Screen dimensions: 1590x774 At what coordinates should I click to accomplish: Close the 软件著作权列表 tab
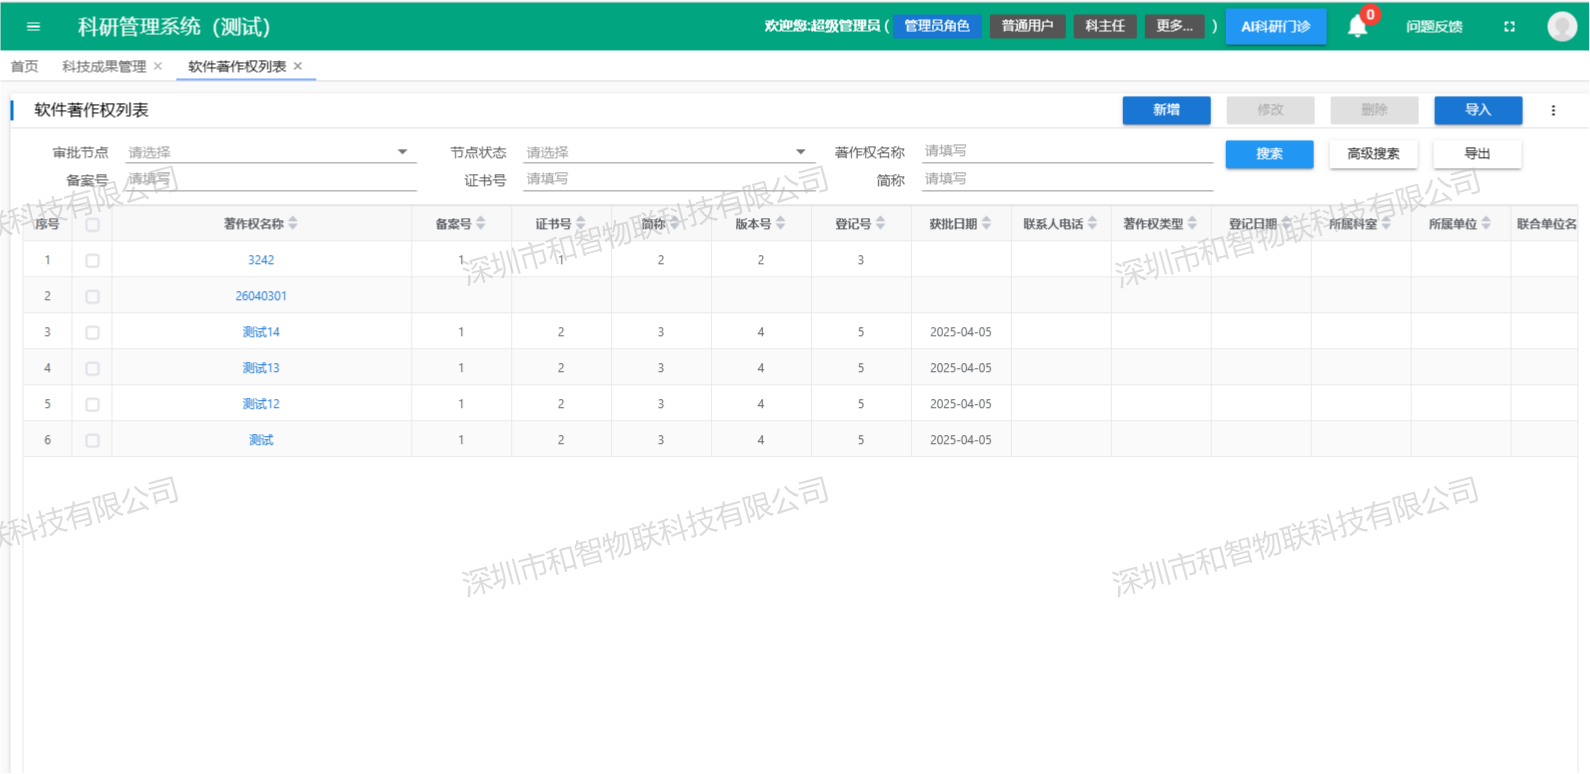[x=298, y=66]
